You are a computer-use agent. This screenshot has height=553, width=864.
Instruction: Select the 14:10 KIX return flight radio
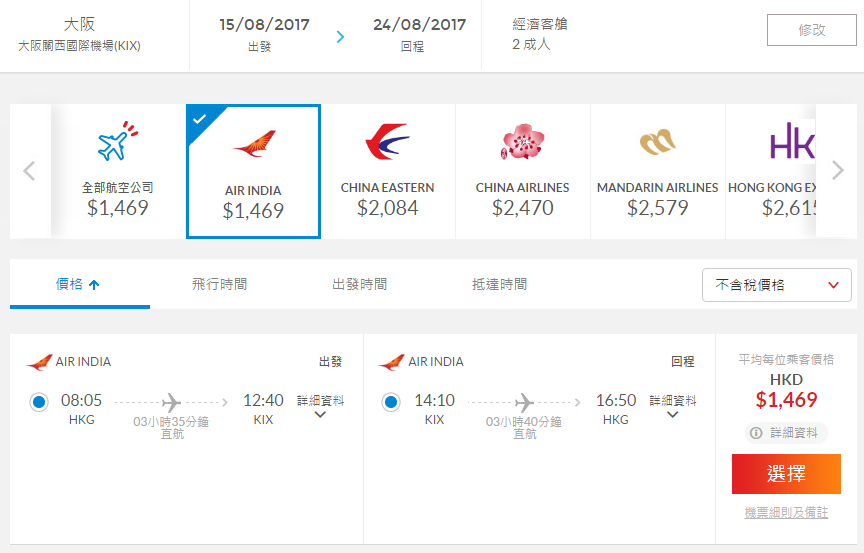[x=391, y=402]
